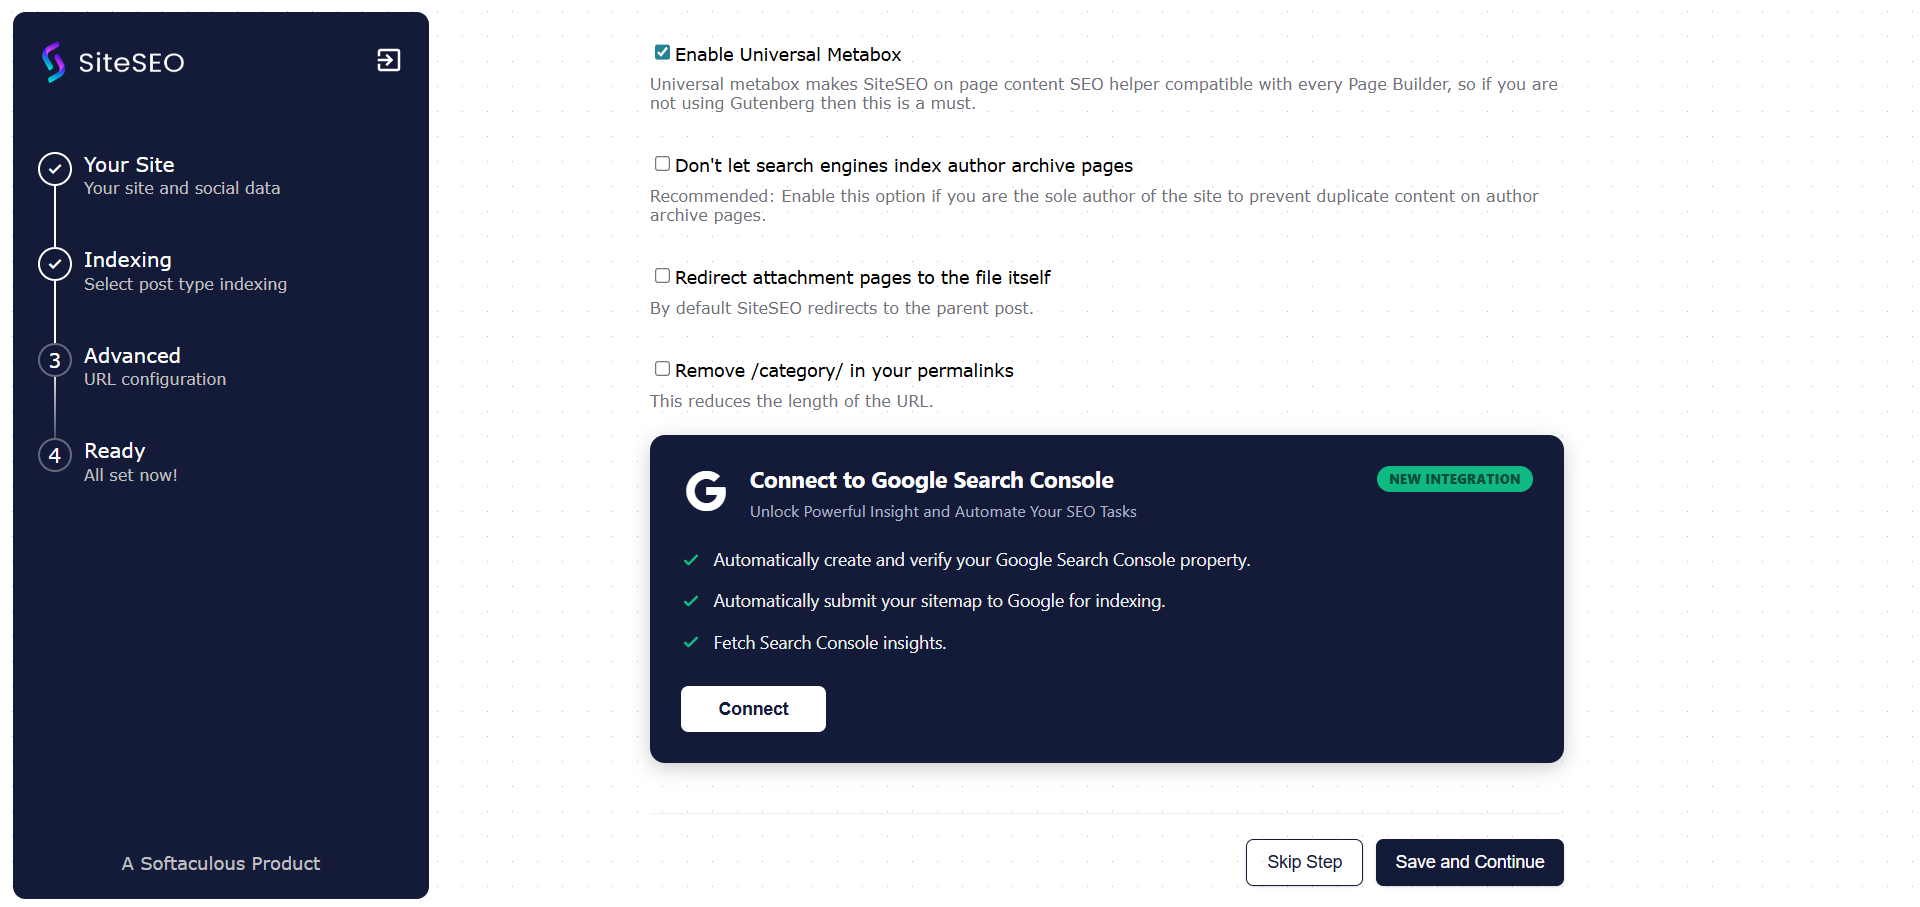The image size is (1920, 907).
Task: Click the Your Site completed checkmark circle
Action: point(53,169)
